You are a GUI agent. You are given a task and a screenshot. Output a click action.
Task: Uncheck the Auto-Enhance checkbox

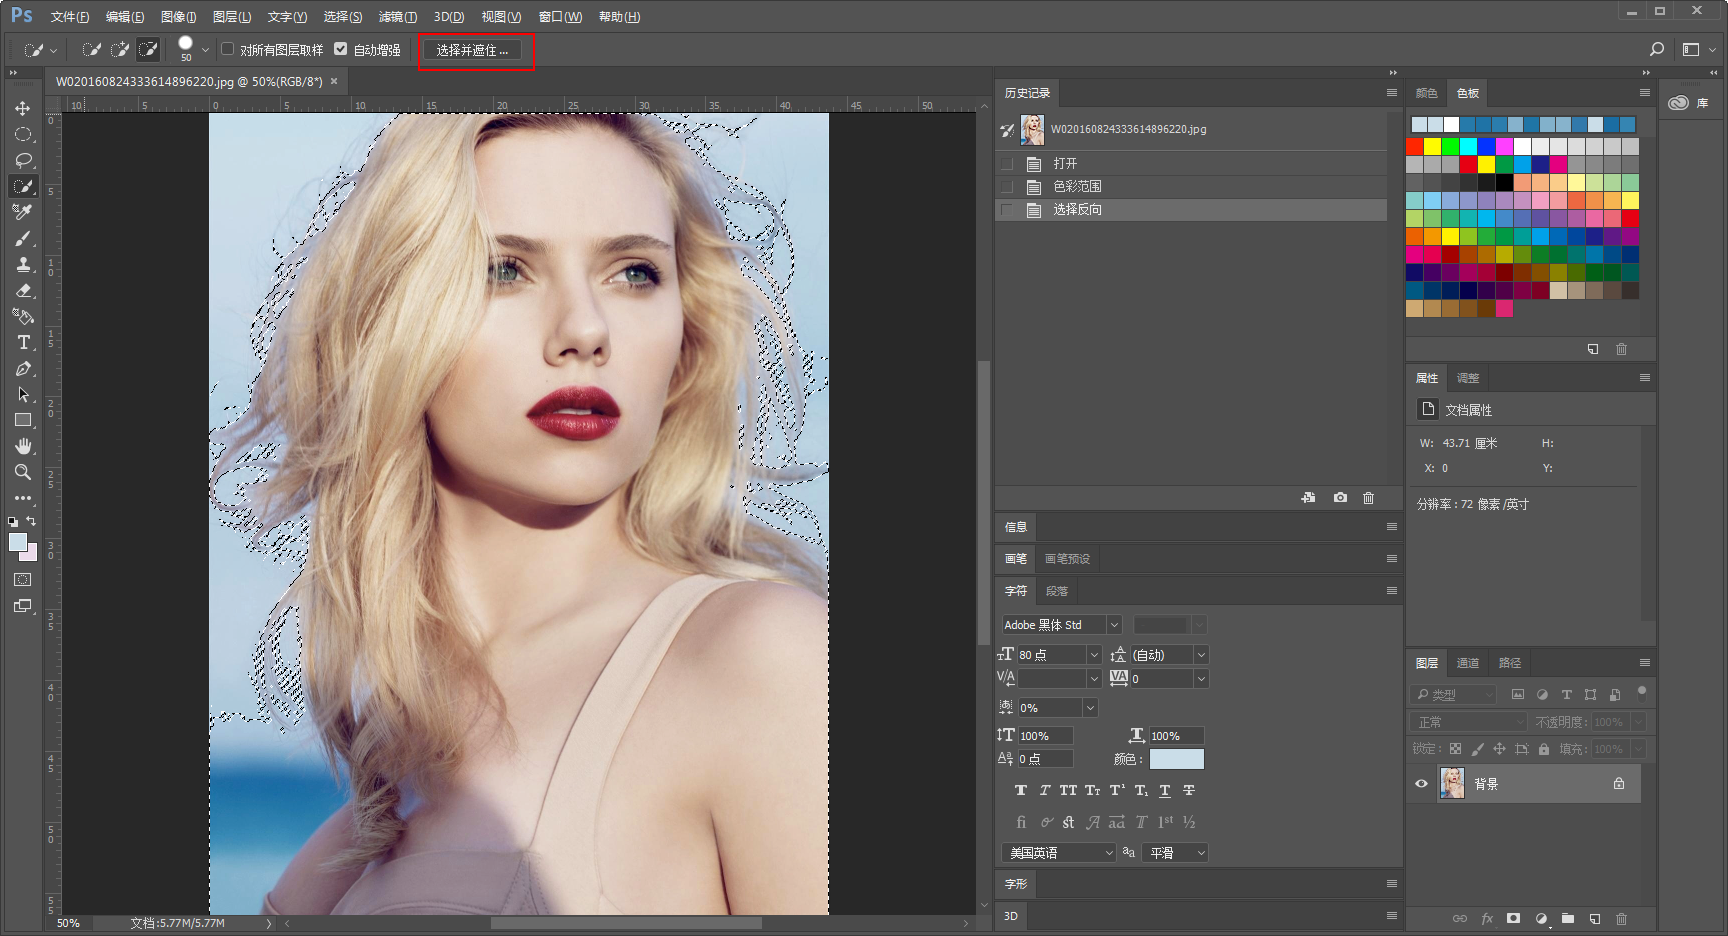point(341,49)
